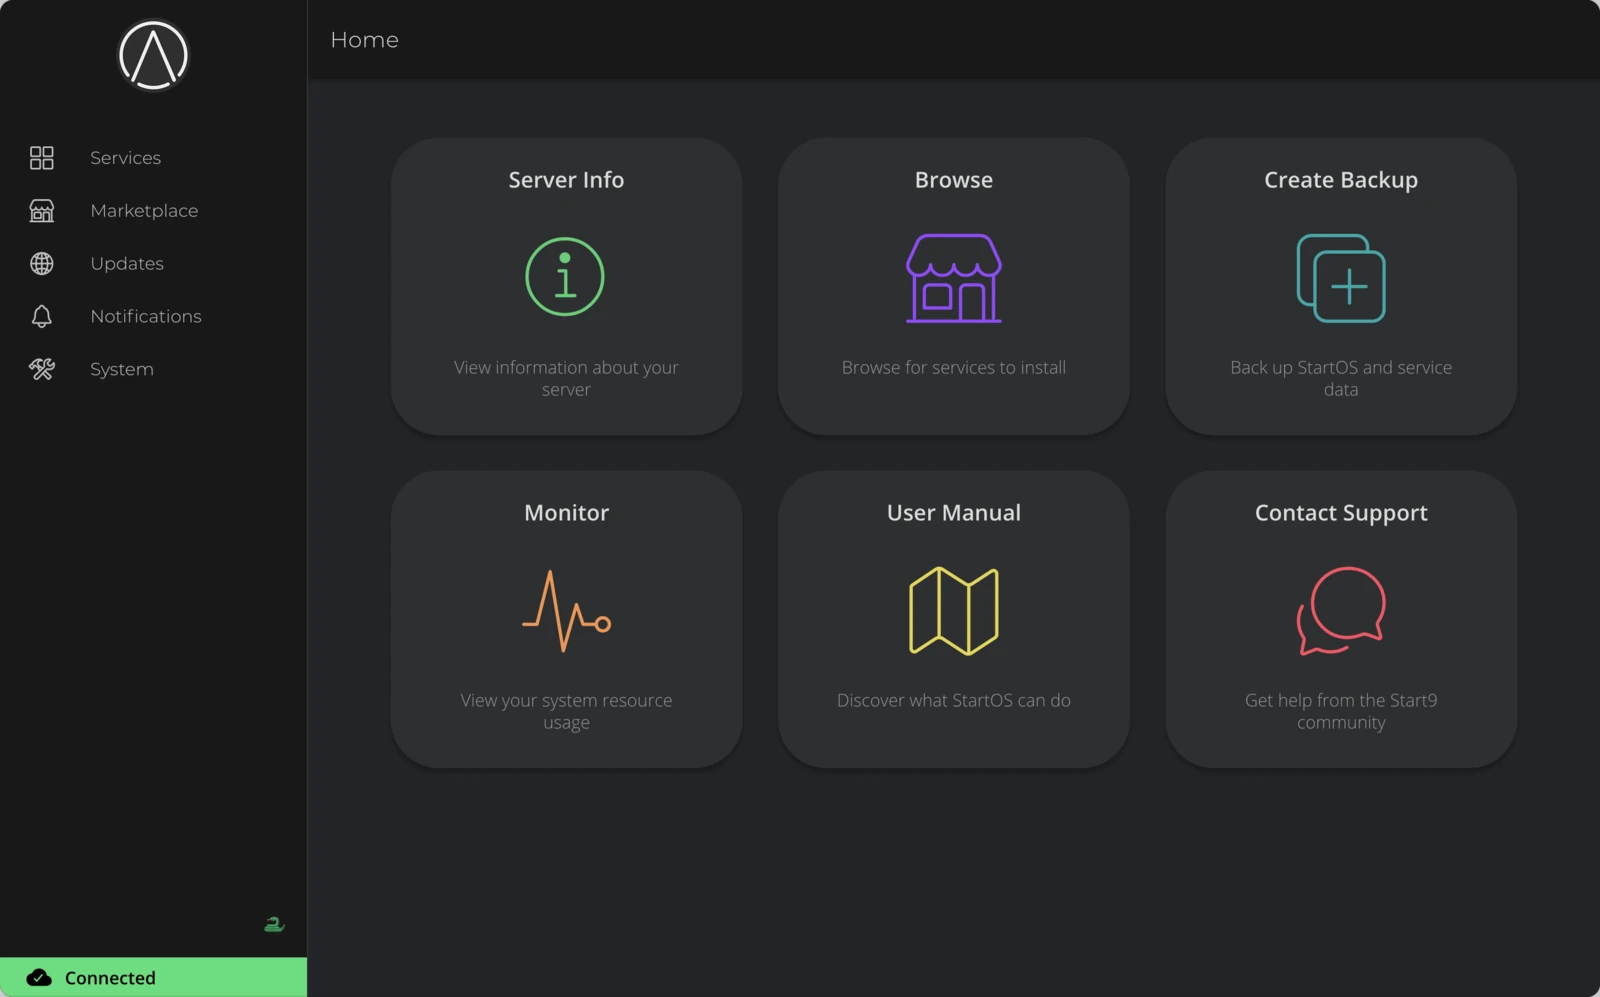Click the Start9 logo at the top
Image resolution: width=1600 pixels, height=997 pixels.
(152, 56)
